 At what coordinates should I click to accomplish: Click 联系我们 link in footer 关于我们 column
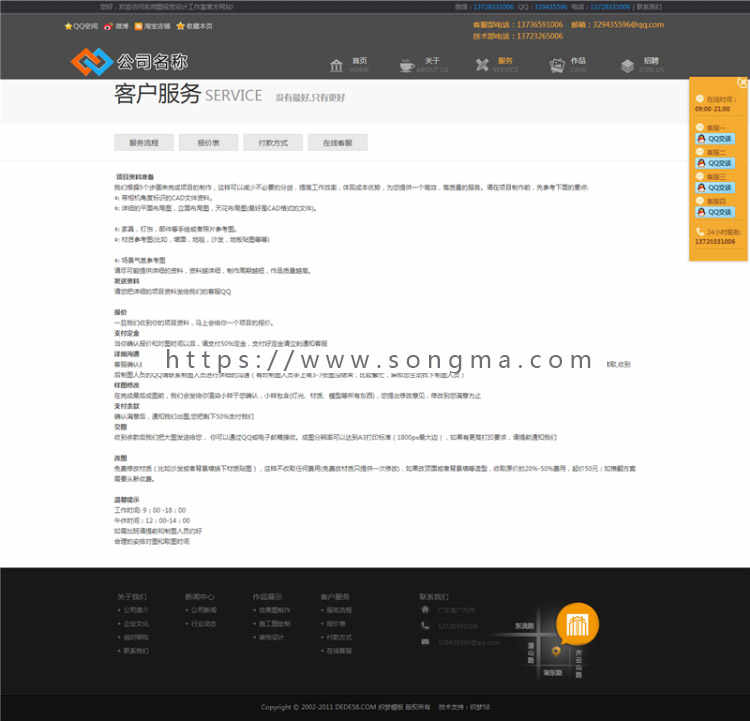point(136,651)
